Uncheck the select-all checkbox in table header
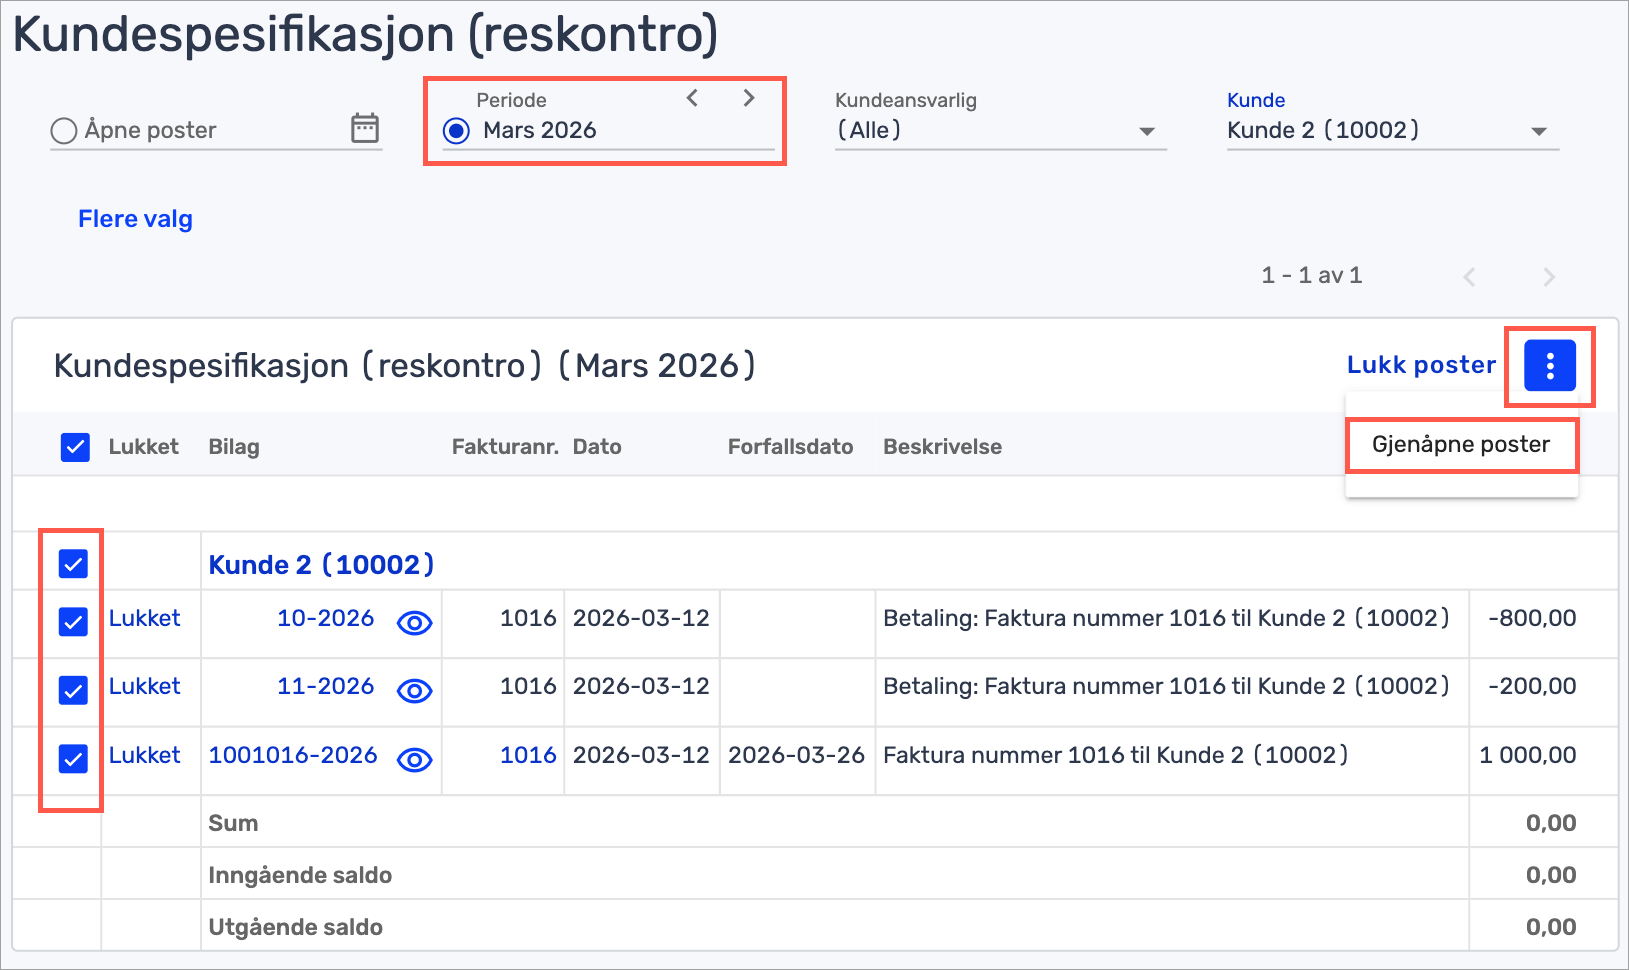1629x970 pixels. tap(75, 447)
